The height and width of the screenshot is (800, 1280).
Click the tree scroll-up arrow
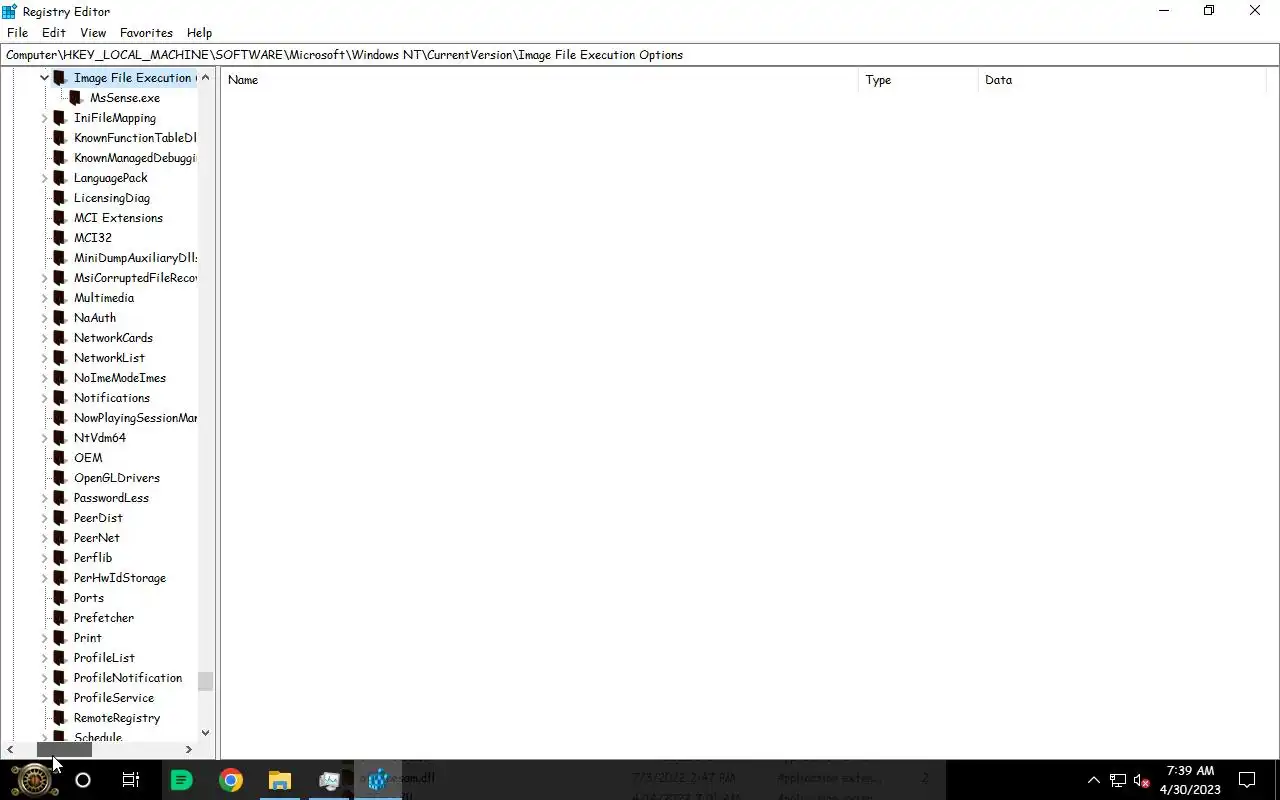tap(205, 77)
